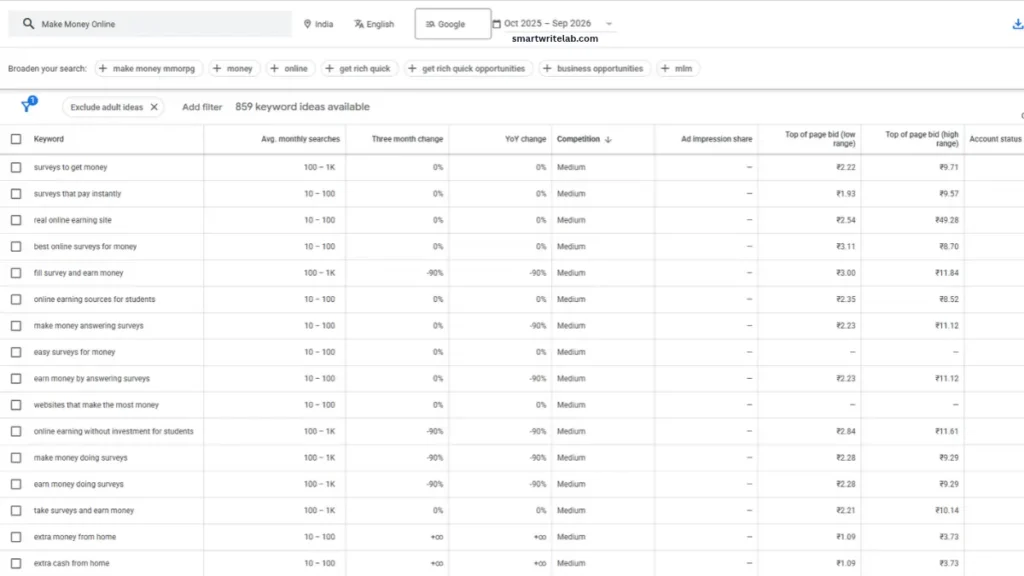
Task: Download keyword ideas with download icon
Action: pos(1017,24)
